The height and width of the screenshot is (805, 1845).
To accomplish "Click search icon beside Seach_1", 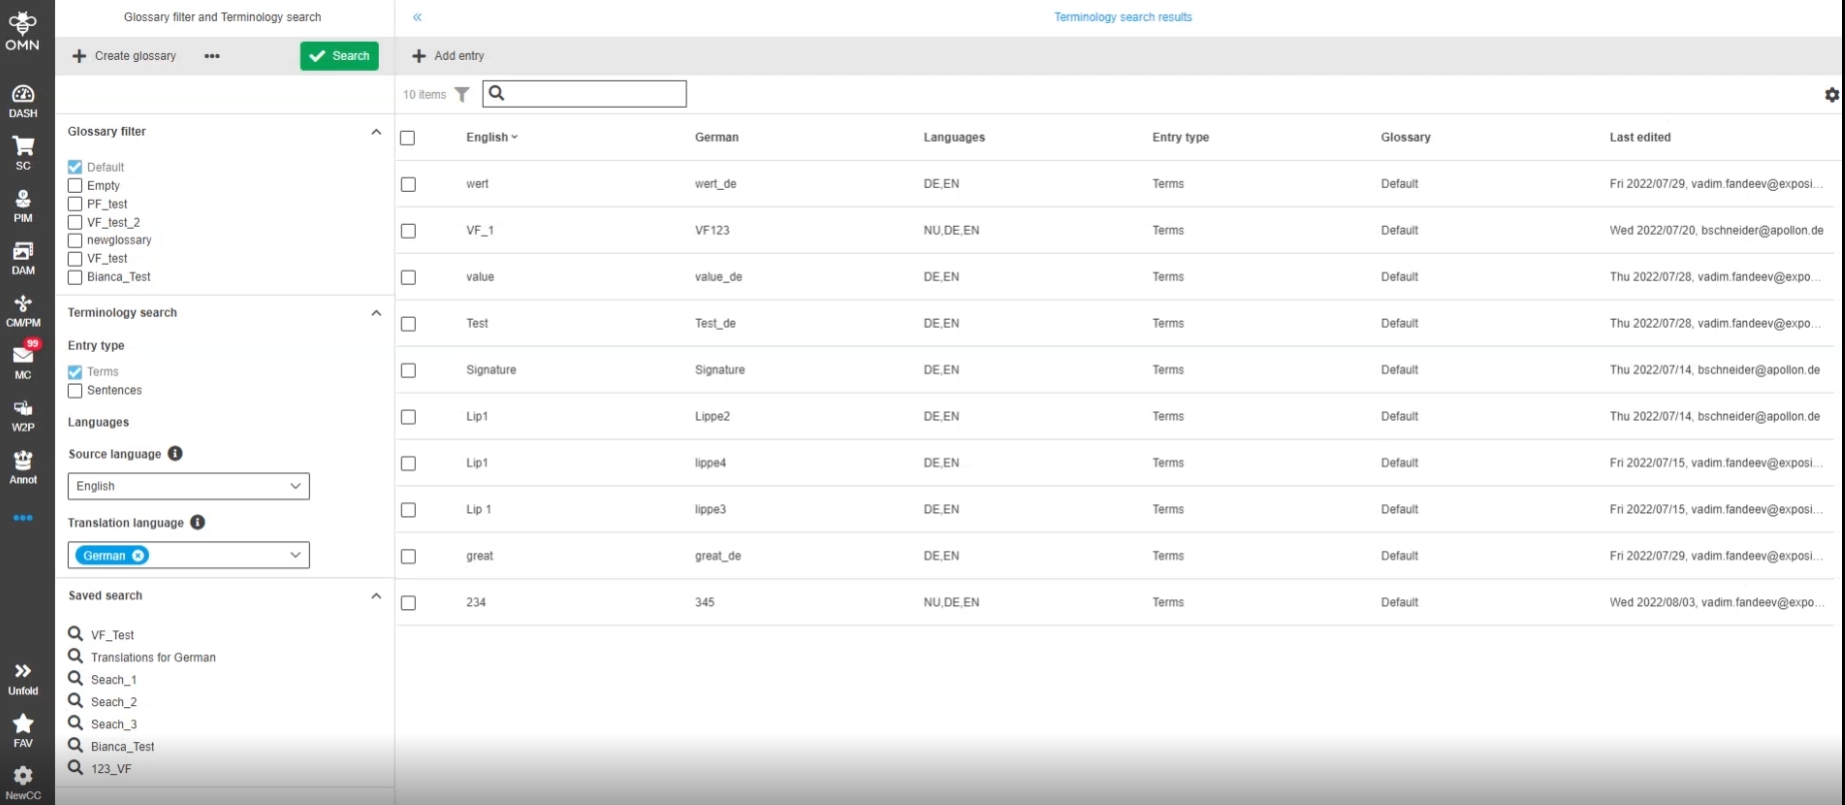I will pyautogui.click(x=75, y=679).
